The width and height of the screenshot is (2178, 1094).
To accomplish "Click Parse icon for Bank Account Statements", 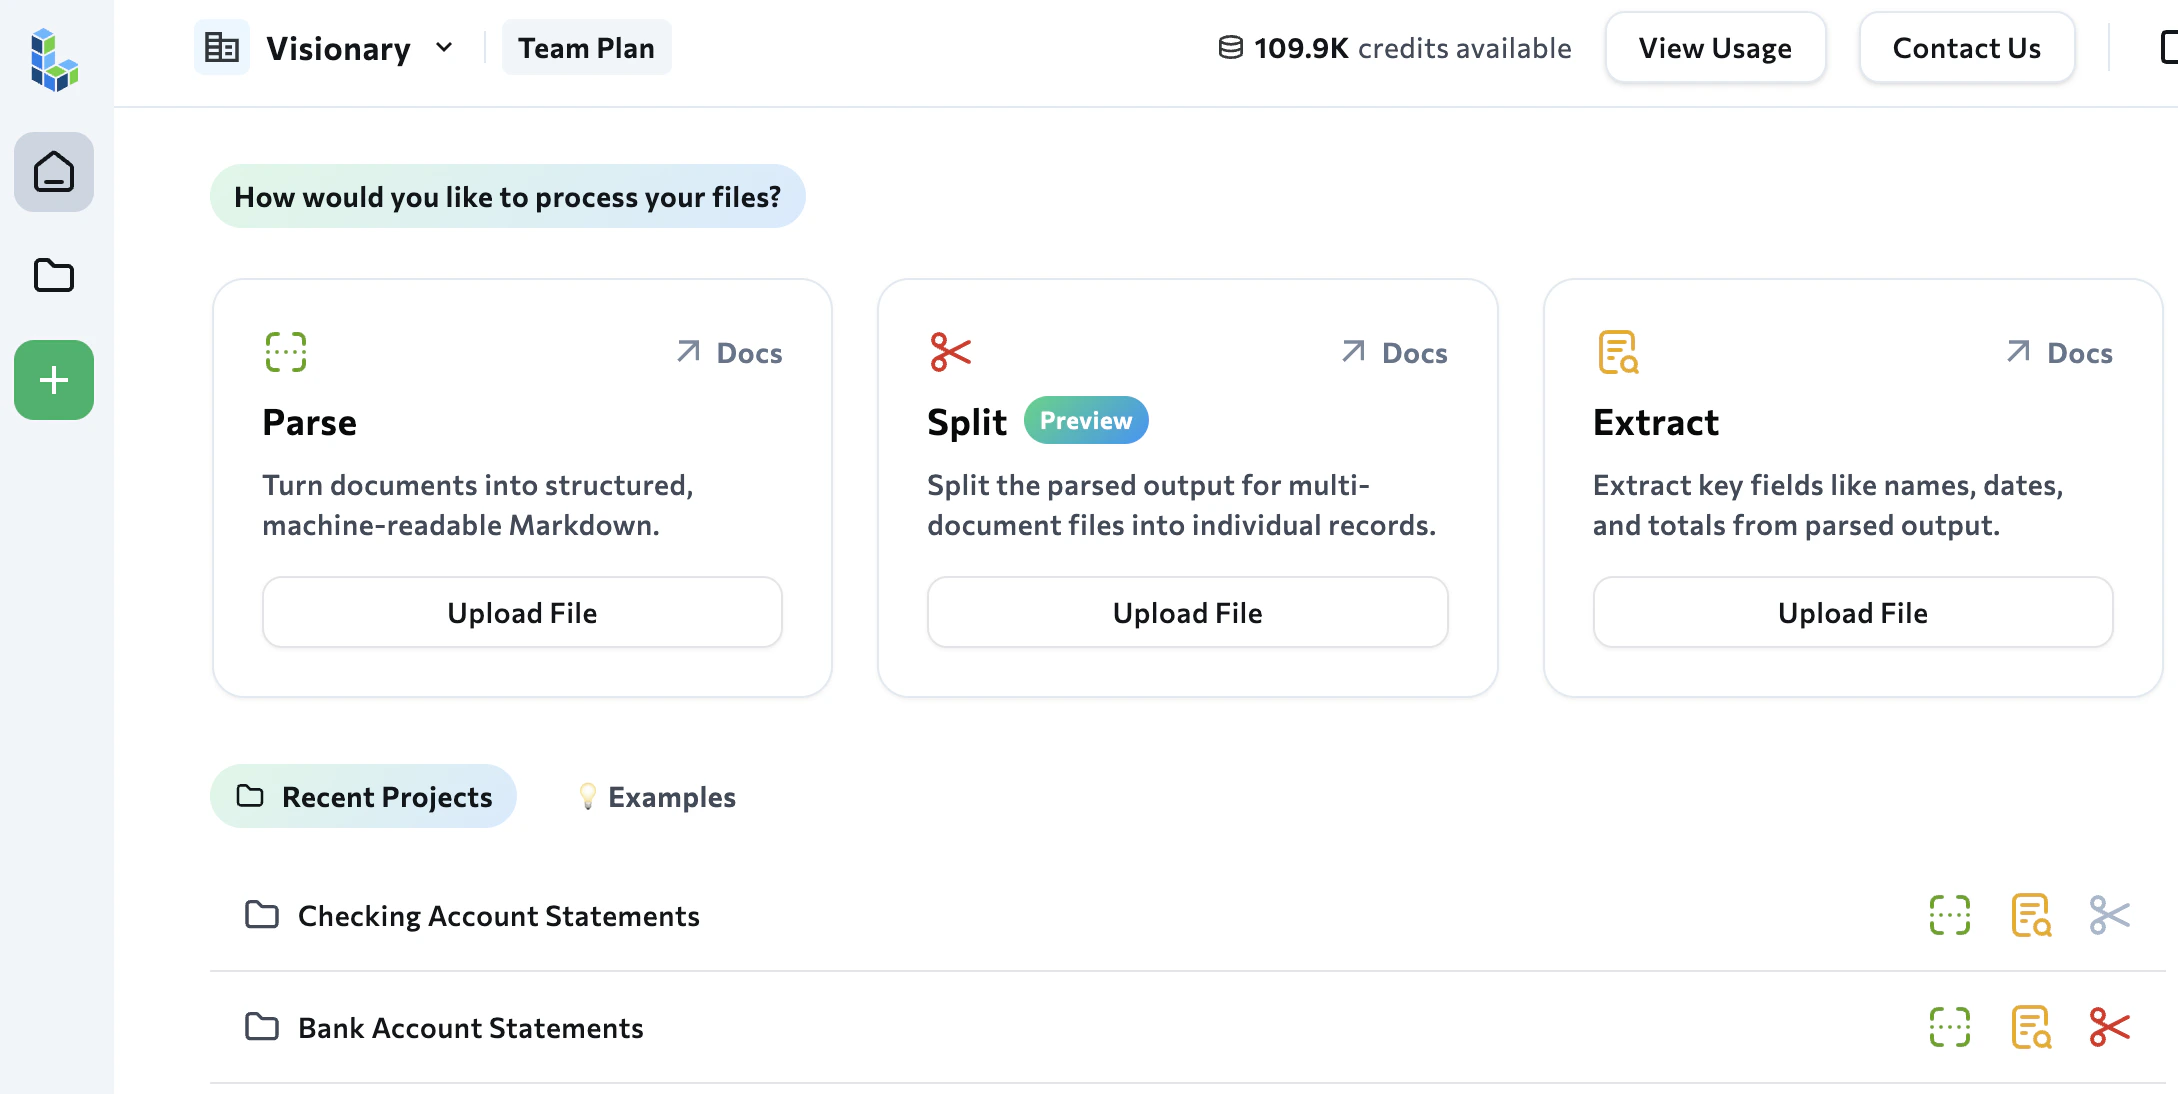I will pos(1949,1027).
